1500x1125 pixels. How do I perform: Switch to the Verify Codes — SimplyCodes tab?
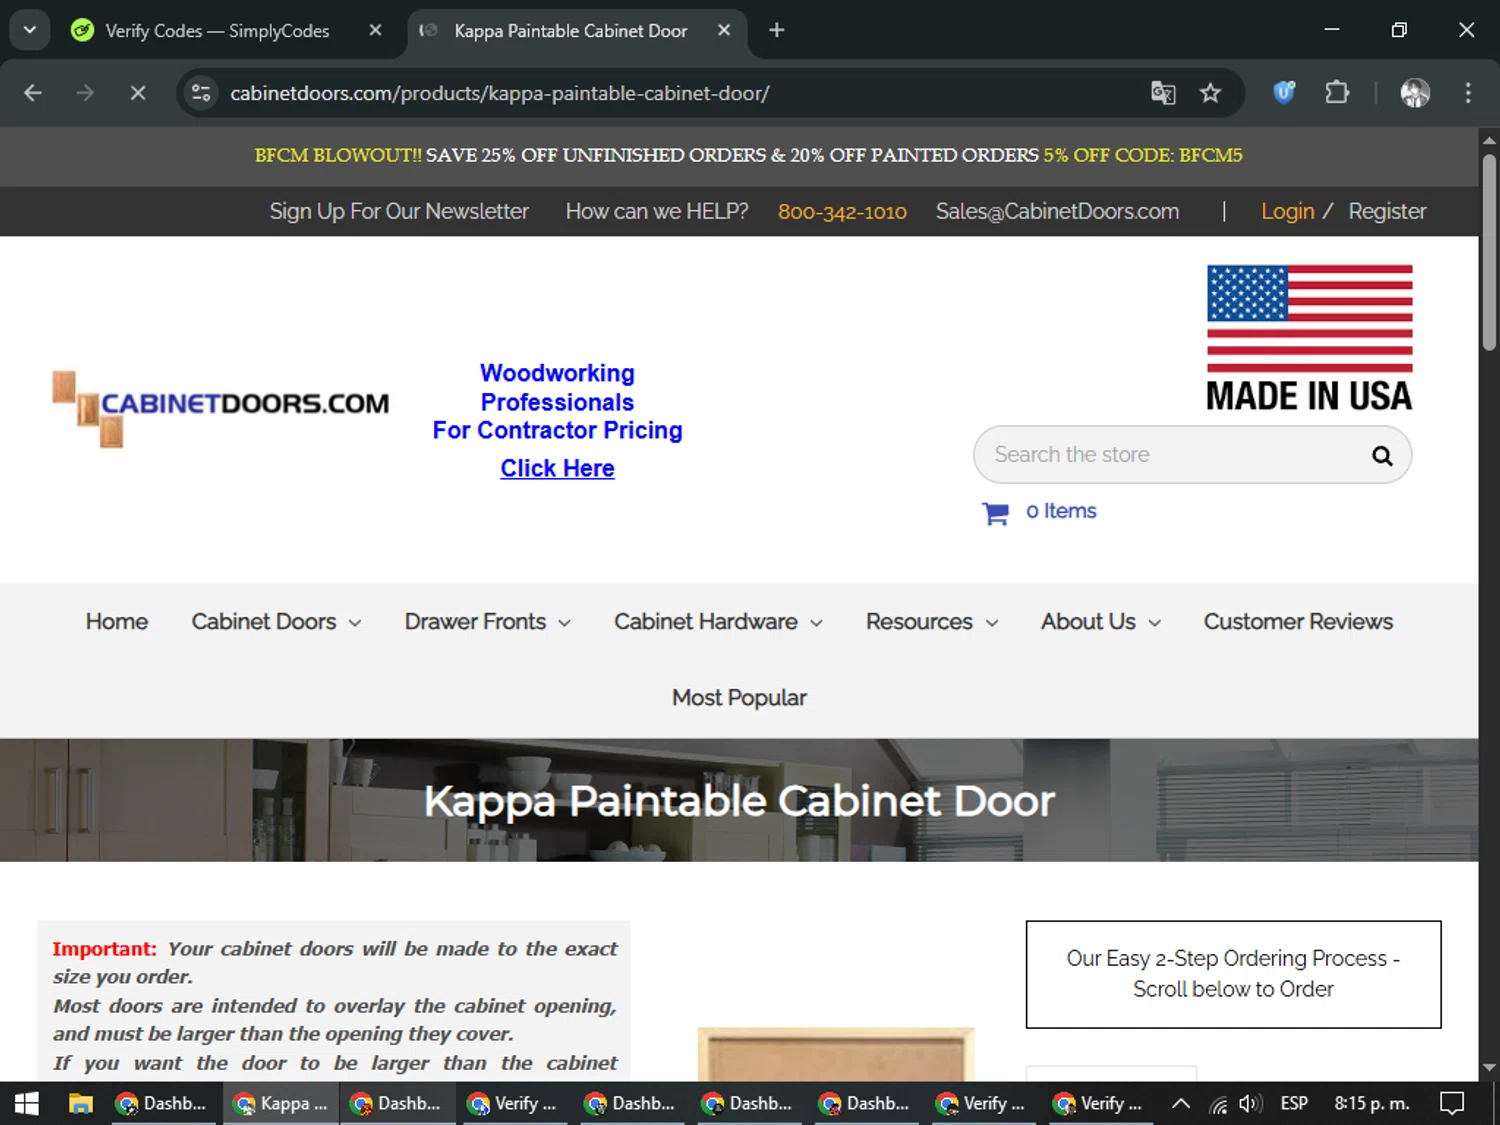(x=217, y=31)
